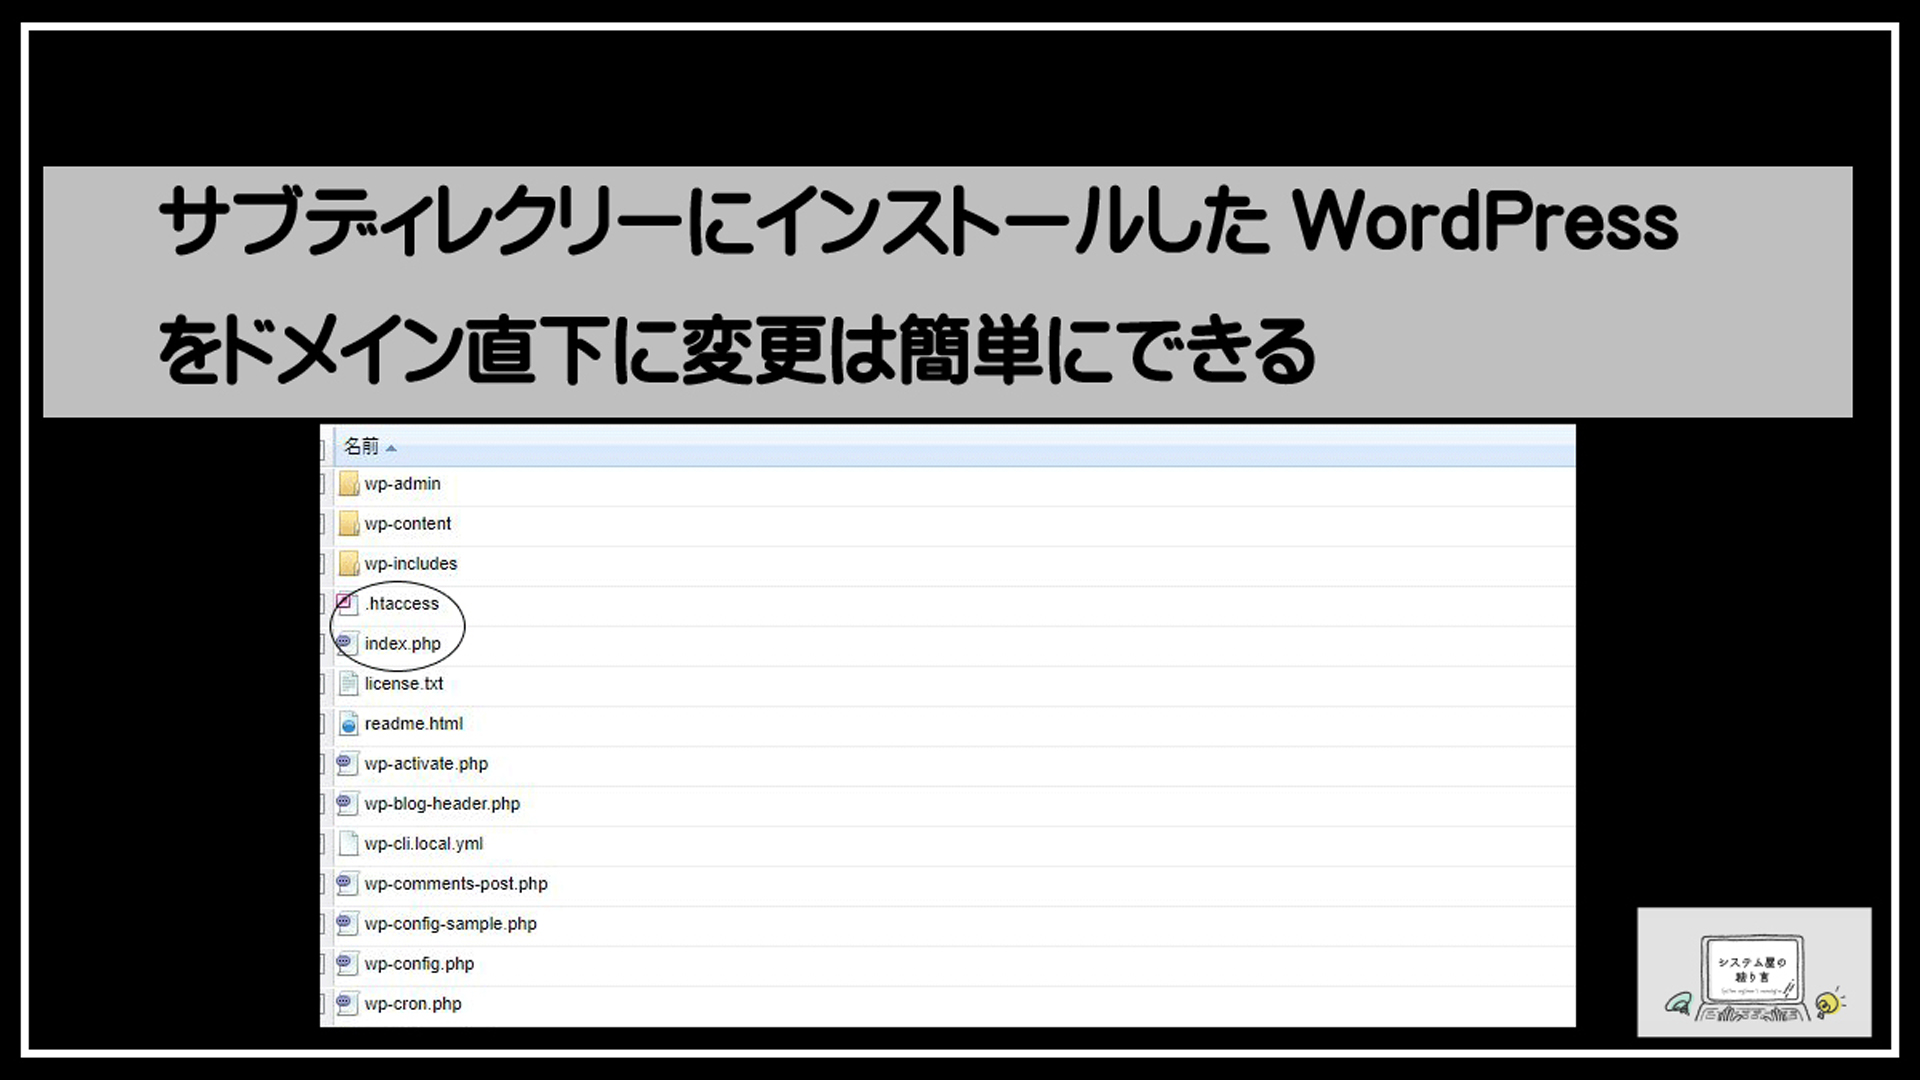Click the wp-activate.php file icon
Viewport: 1920px width, 1080px height.
[x=347, y=764]
